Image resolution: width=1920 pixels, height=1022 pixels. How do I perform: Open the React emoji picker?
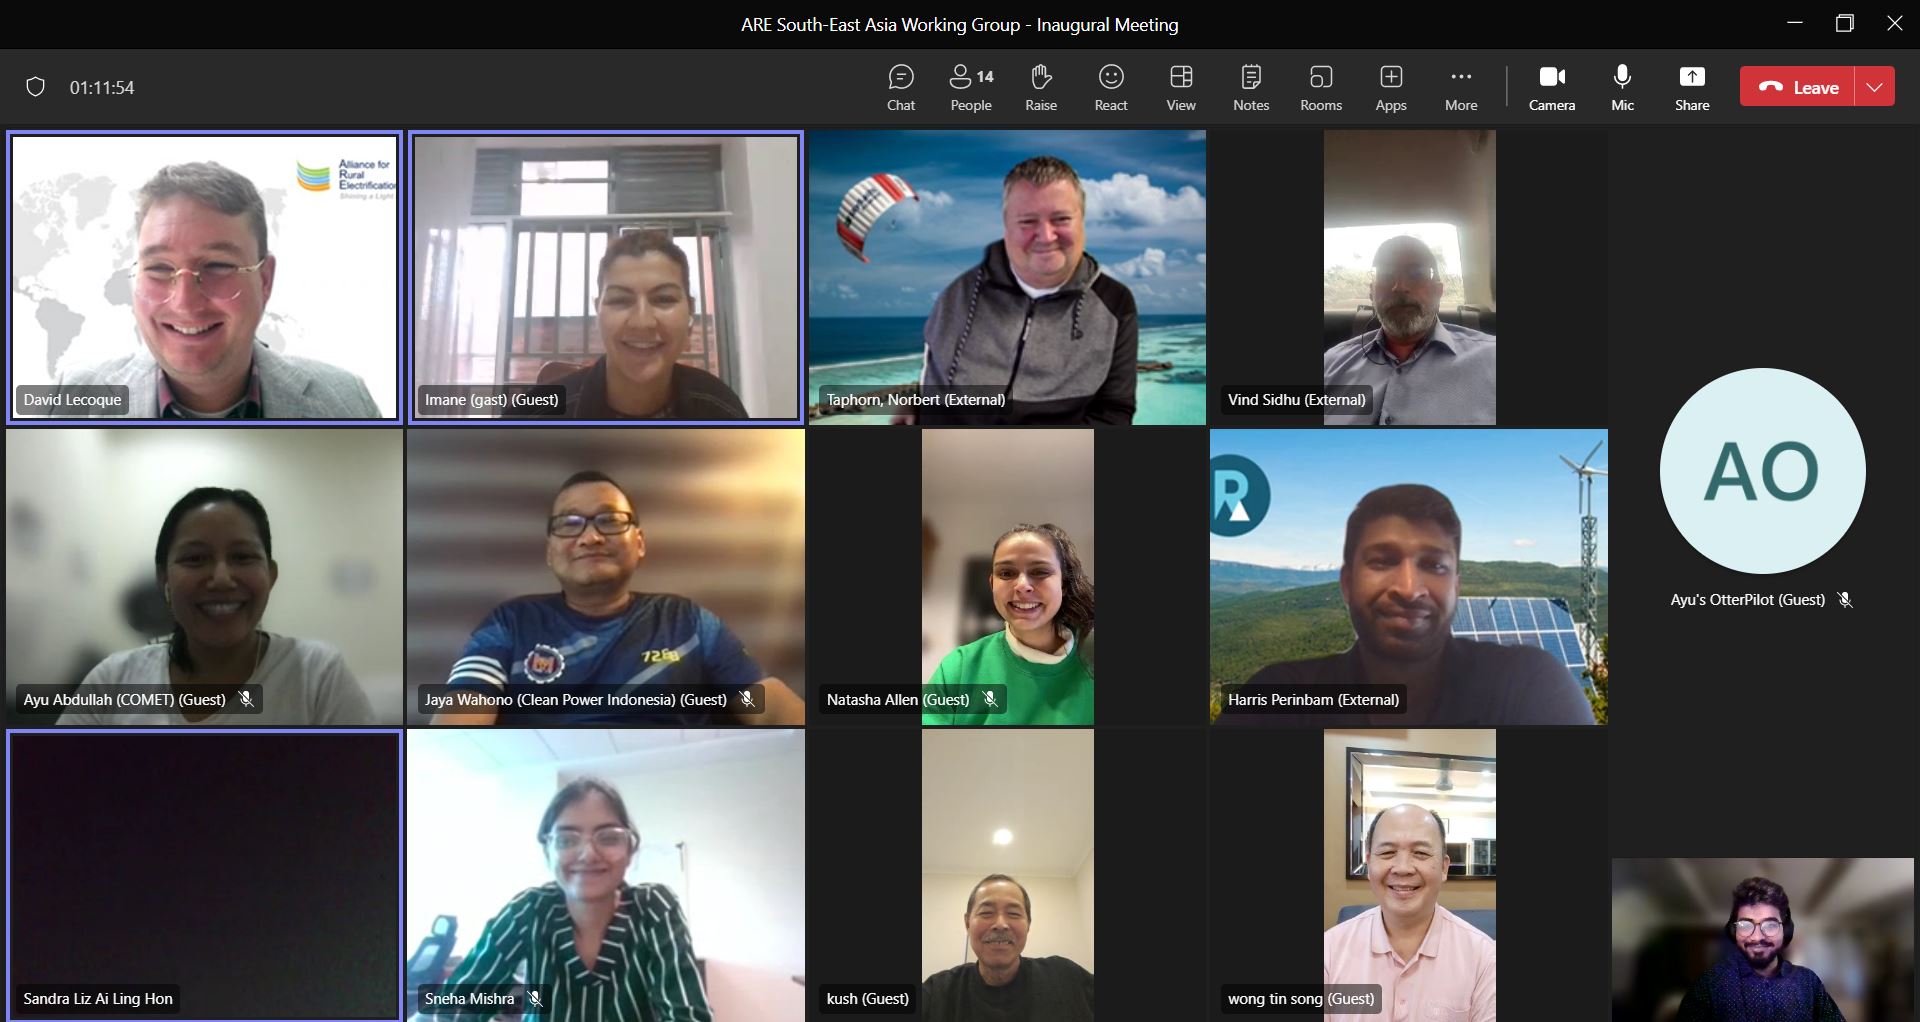(x=1110, y=87)
